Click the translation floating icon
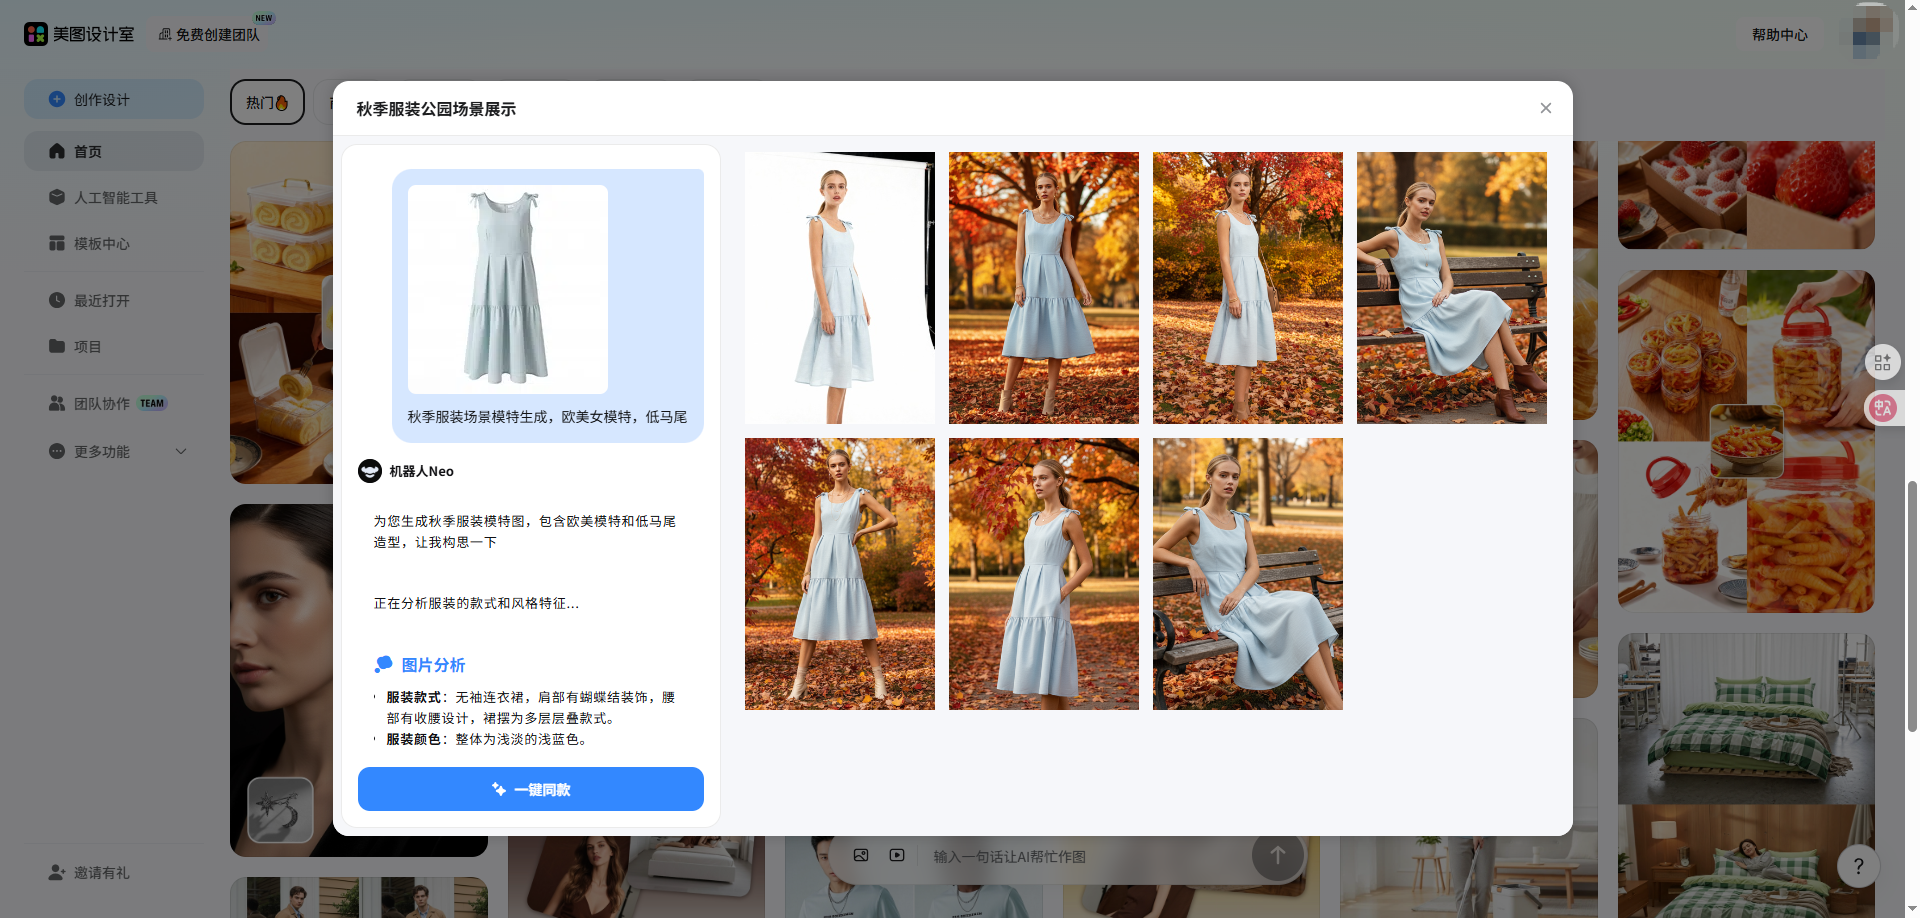This screenshot has width=1920, height=918. pyautogui.click(x=1883, y=407)
